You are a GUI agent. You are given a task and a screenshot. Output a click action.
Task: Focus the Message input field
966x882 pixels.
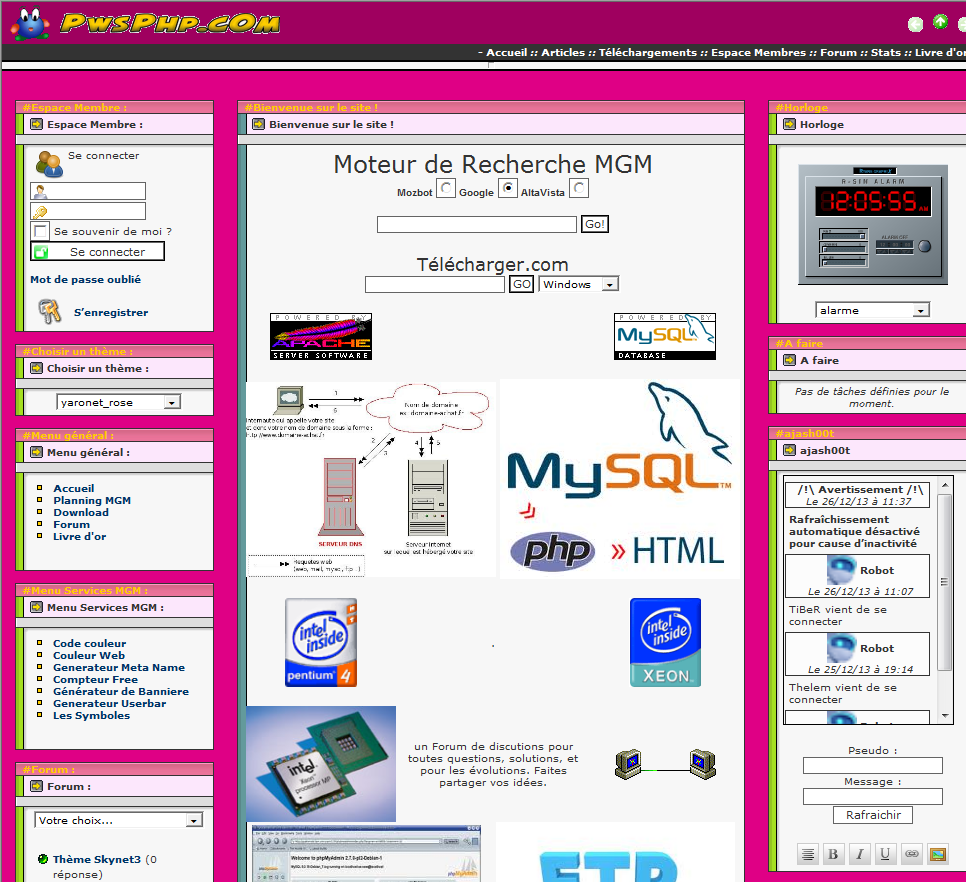(872, 796)
